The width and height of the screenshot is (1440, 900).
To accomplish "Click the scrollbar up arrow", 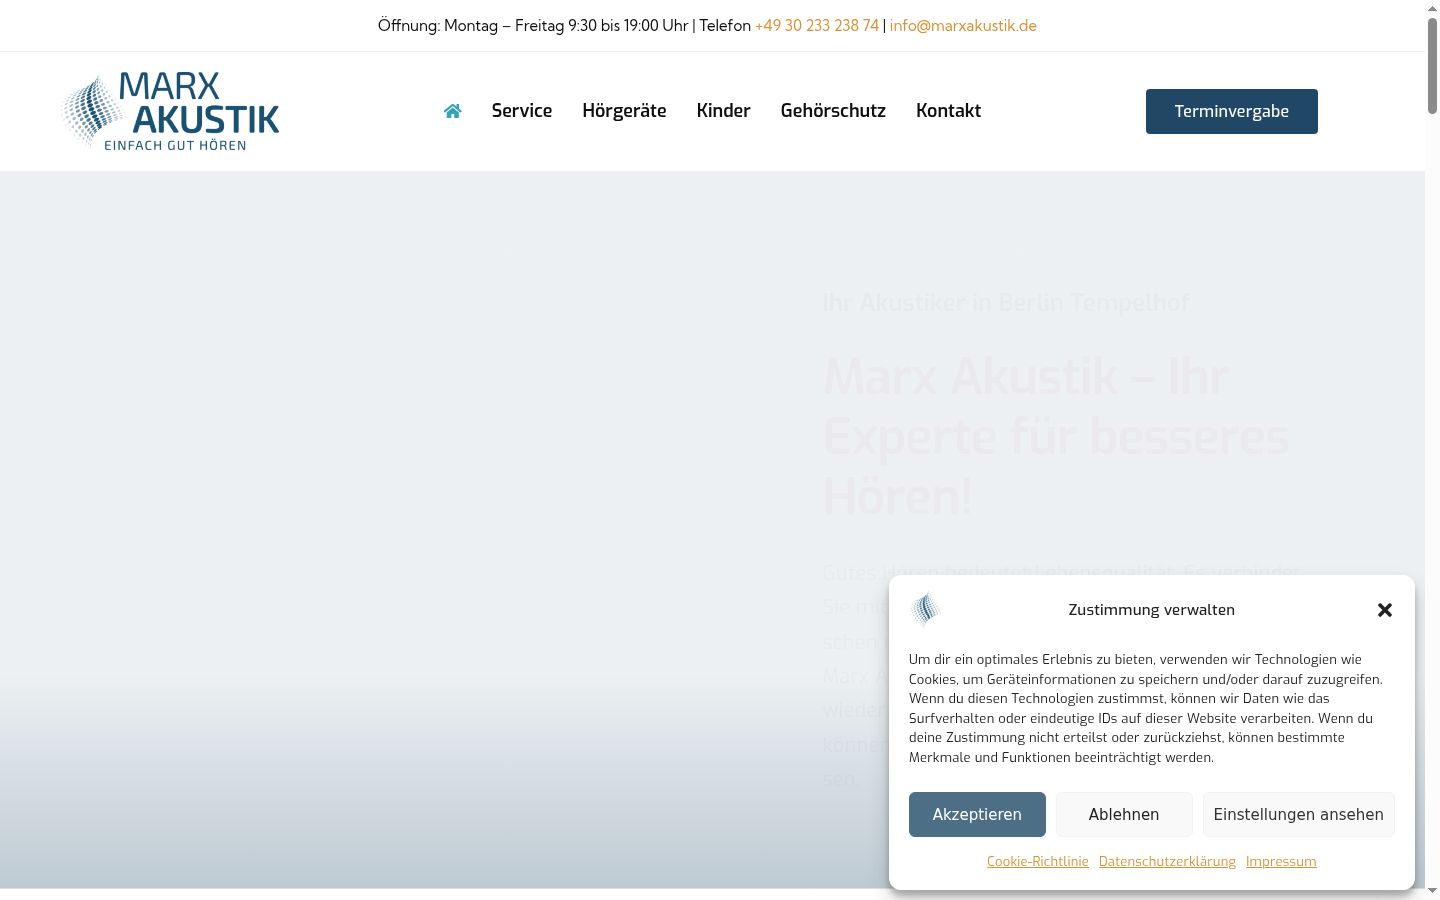I will pos(1432,8).
